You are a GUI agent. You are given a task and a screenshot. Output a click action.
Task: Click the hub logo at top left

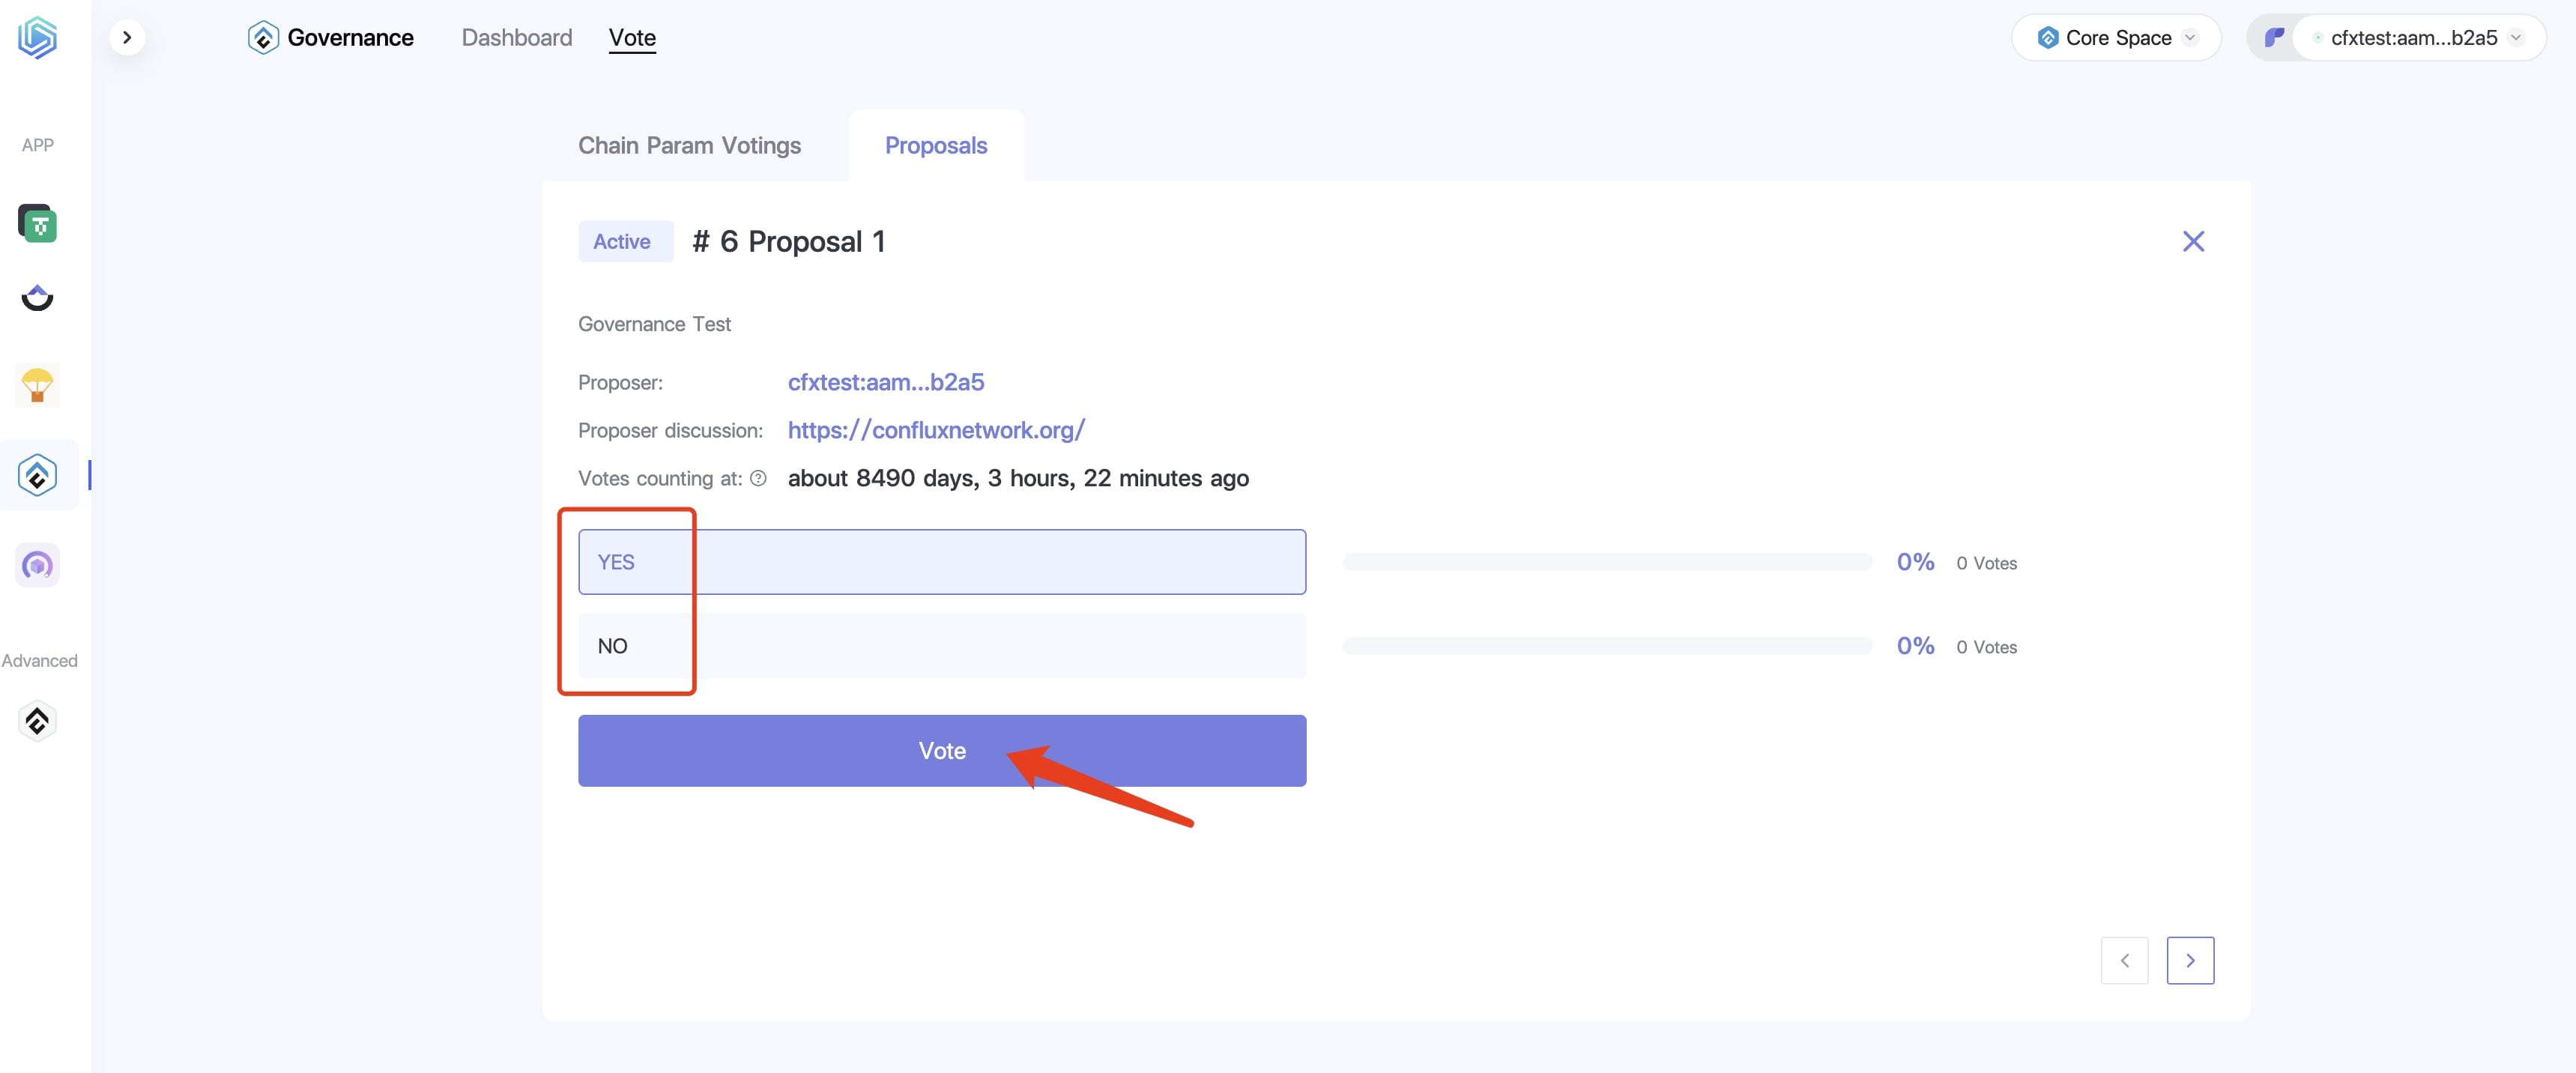[38, 38]
